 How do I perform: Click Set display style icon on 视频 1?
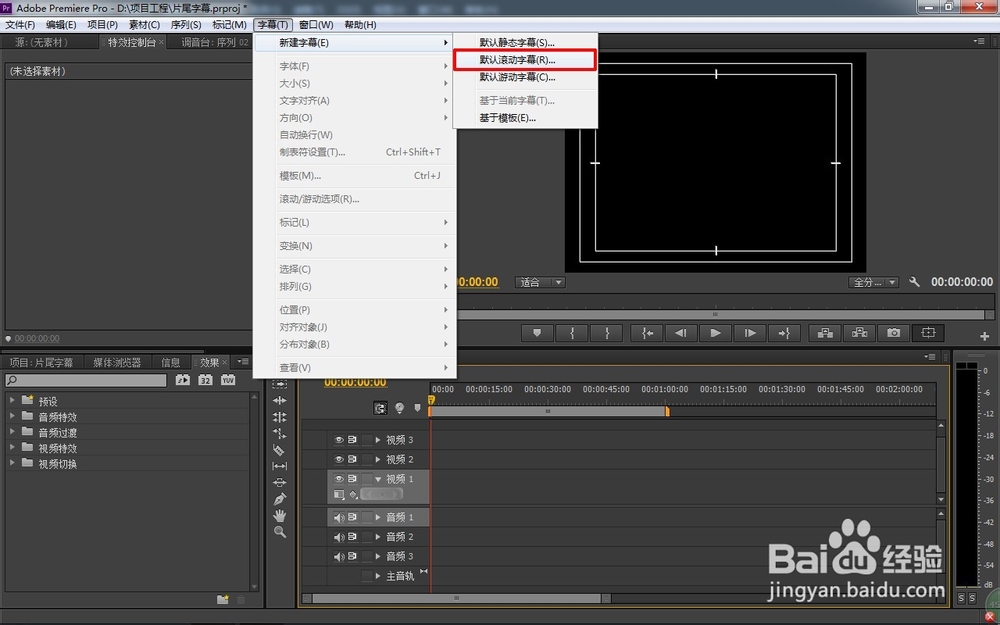(339, 495)
